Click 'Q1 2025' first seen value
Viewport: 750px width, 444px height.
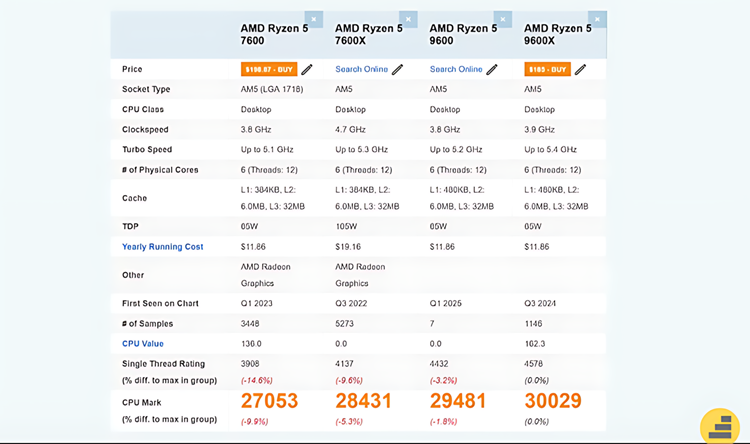click(445, 303)
